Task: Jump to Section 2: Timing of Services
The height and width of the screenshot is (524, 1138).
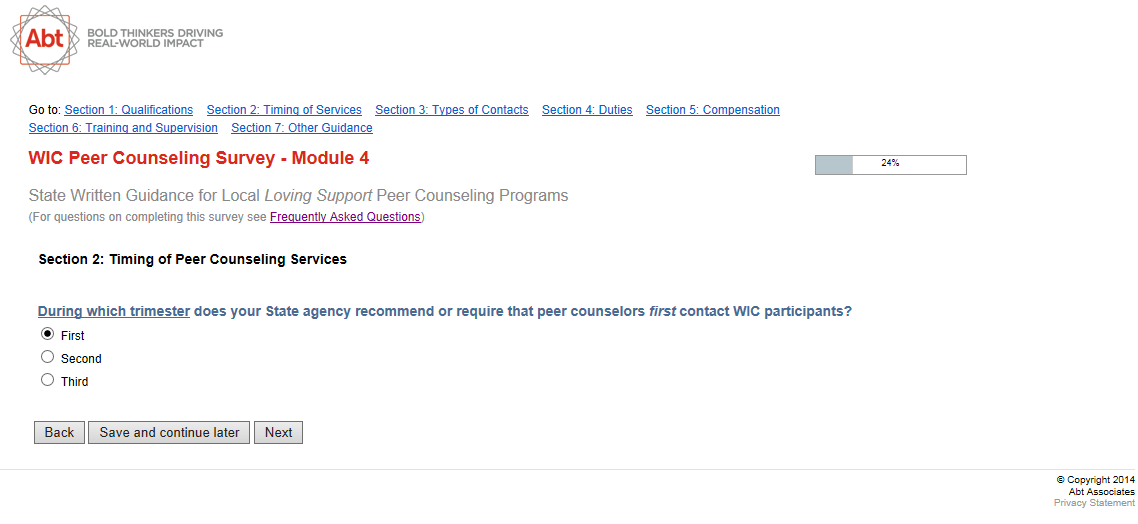Action: pos(284,110)
